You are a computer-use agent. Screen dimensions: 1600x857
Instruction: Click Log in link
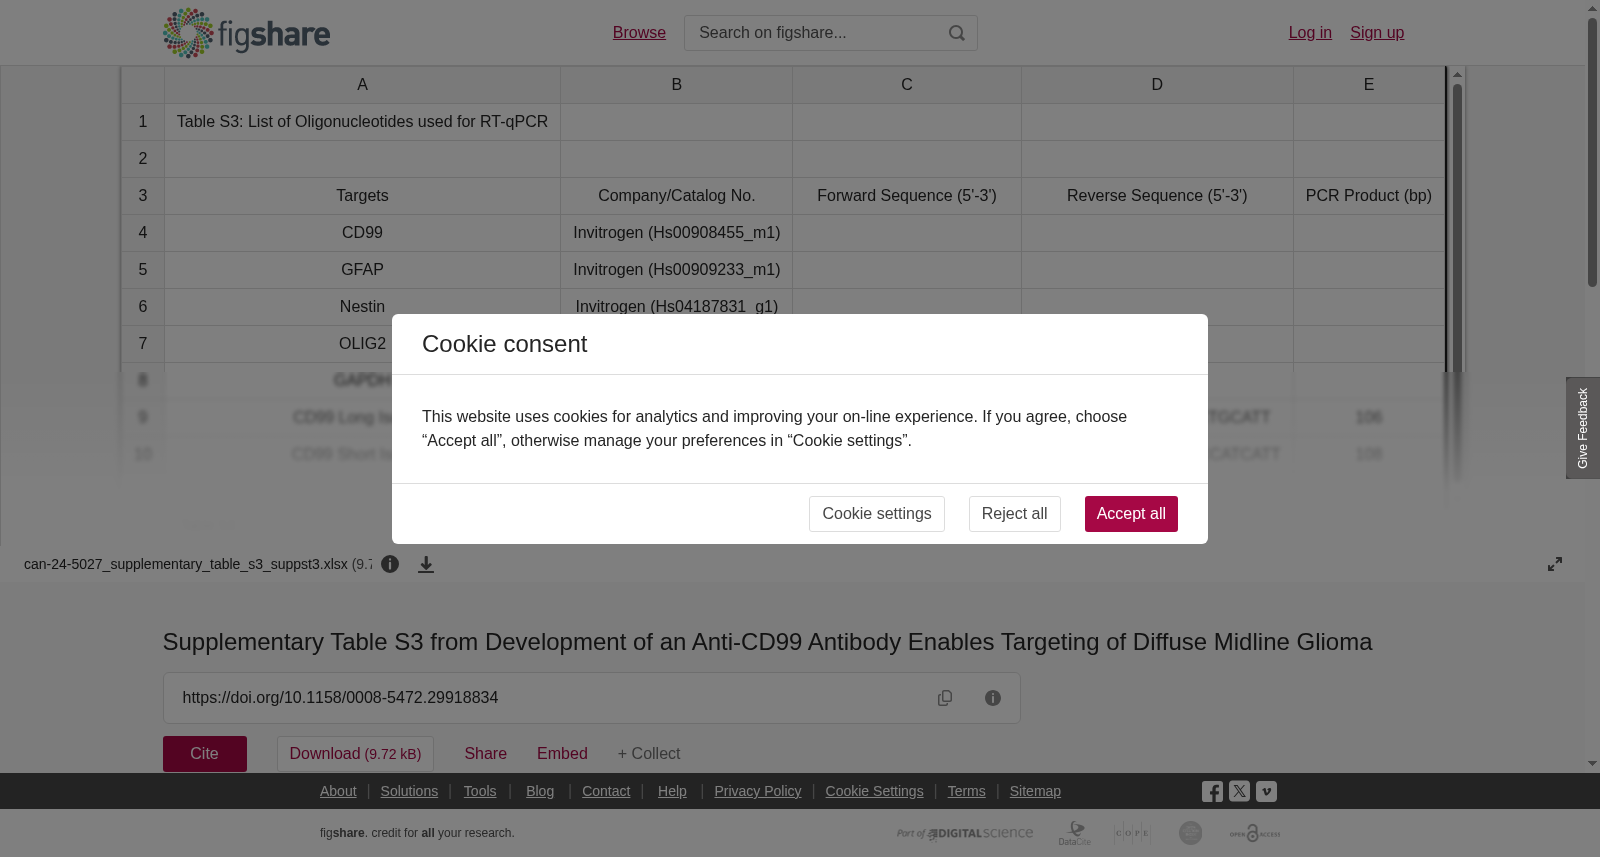pyautogui.click(x=1310, y=33)
